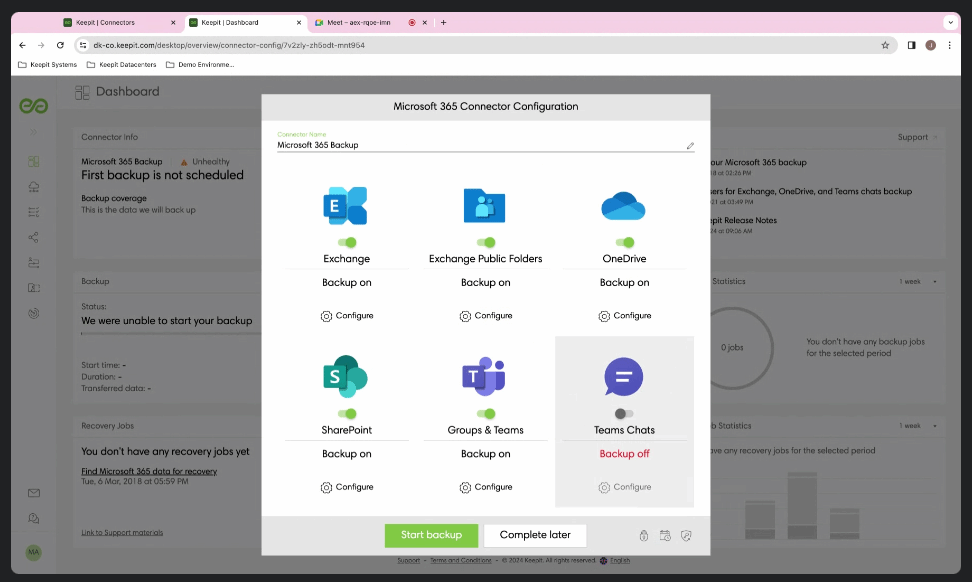Viewport: 972px width, 582px height.
Task: Enable the Teams Chats backup toggle
Action: (624, 414)
